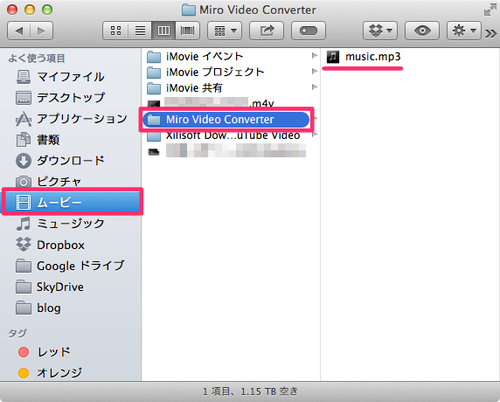Click the ムービー film icon in sidebar
This screenshot has width=500, height=402.
(x=23, y=202)
